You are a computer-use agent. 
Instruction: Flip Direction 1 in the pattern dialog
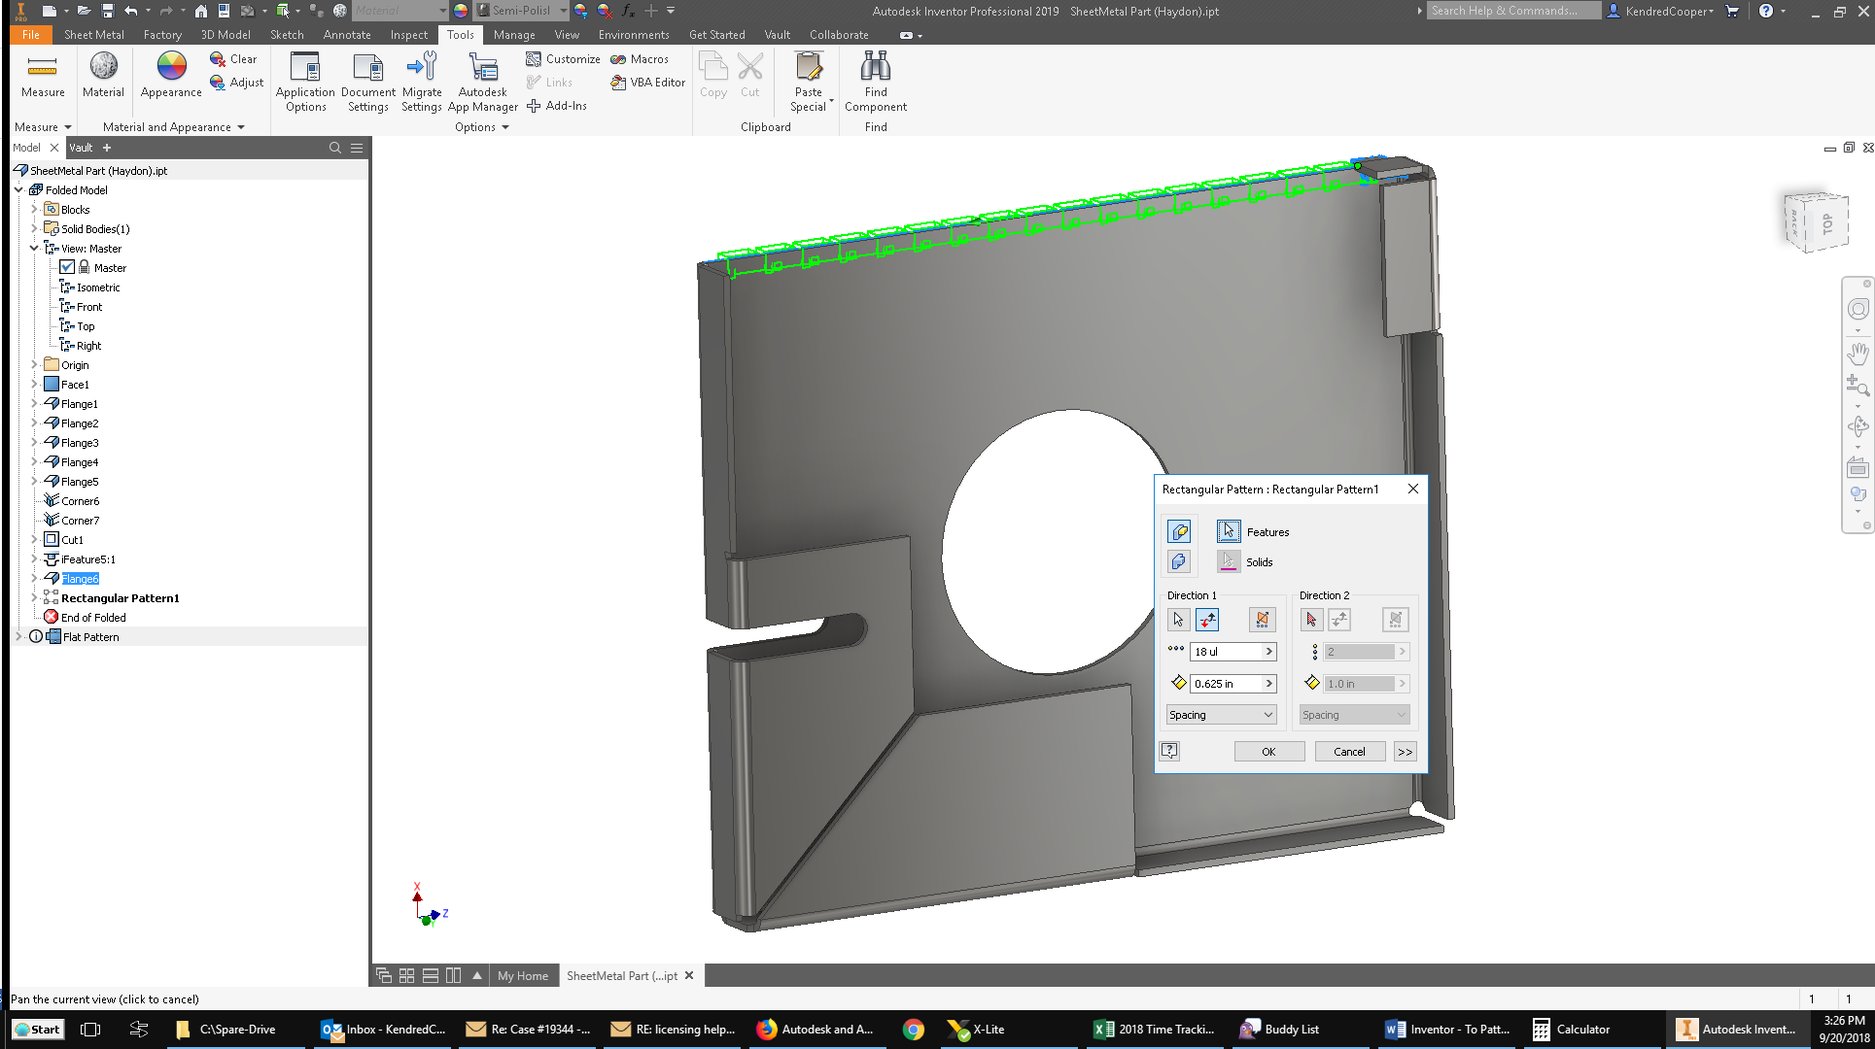1208,619
